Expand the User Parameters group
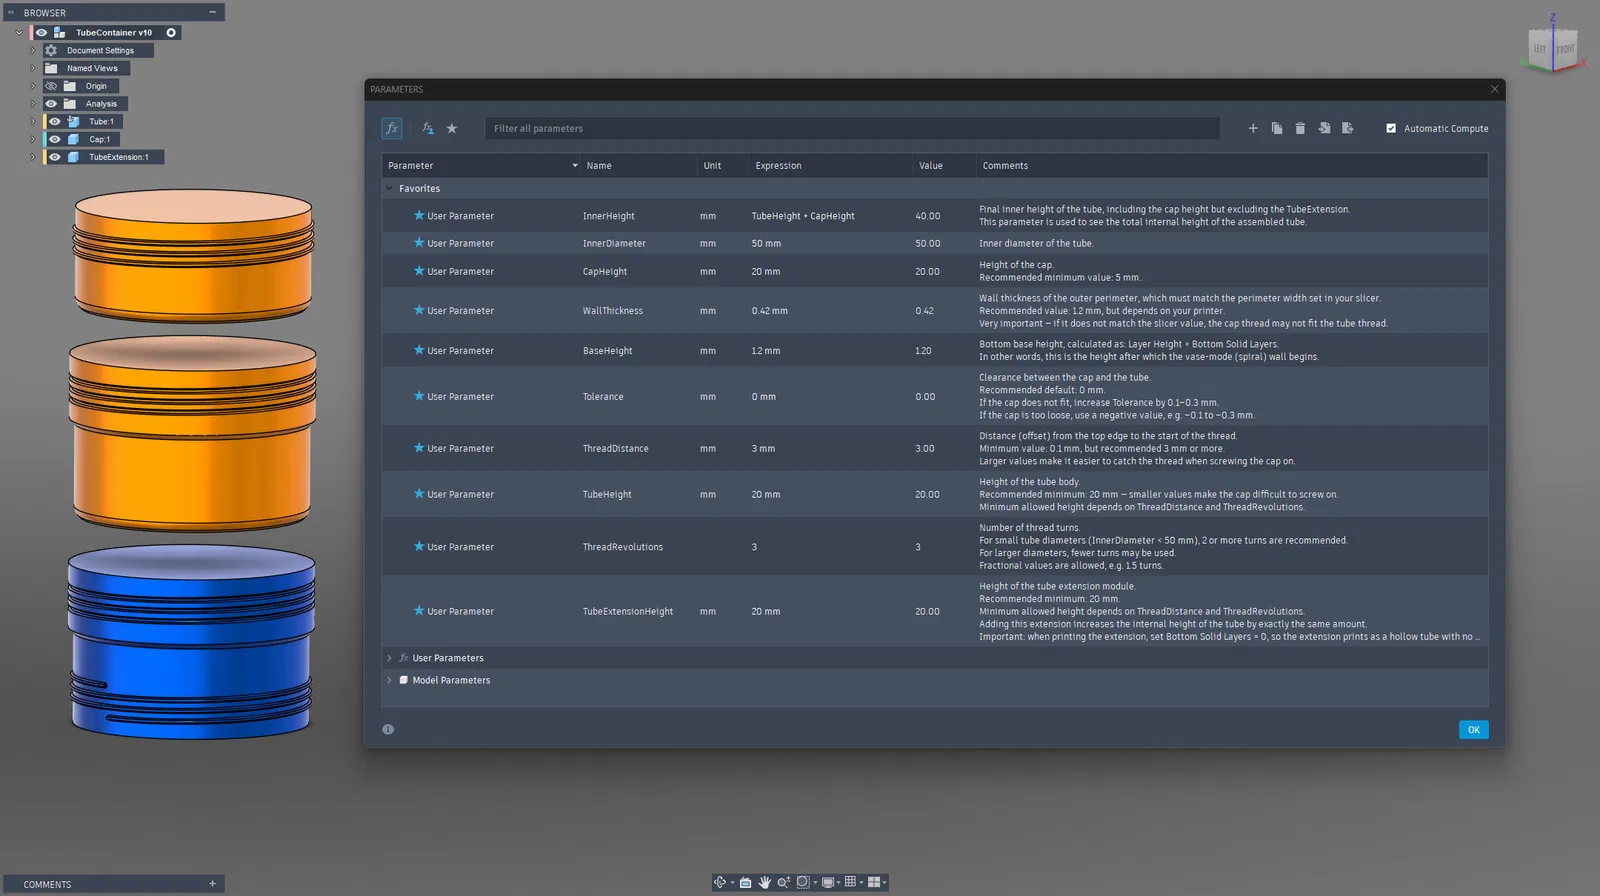Image resolution: width=1600 pixels, height=896 pixels. tap(389, 658)
